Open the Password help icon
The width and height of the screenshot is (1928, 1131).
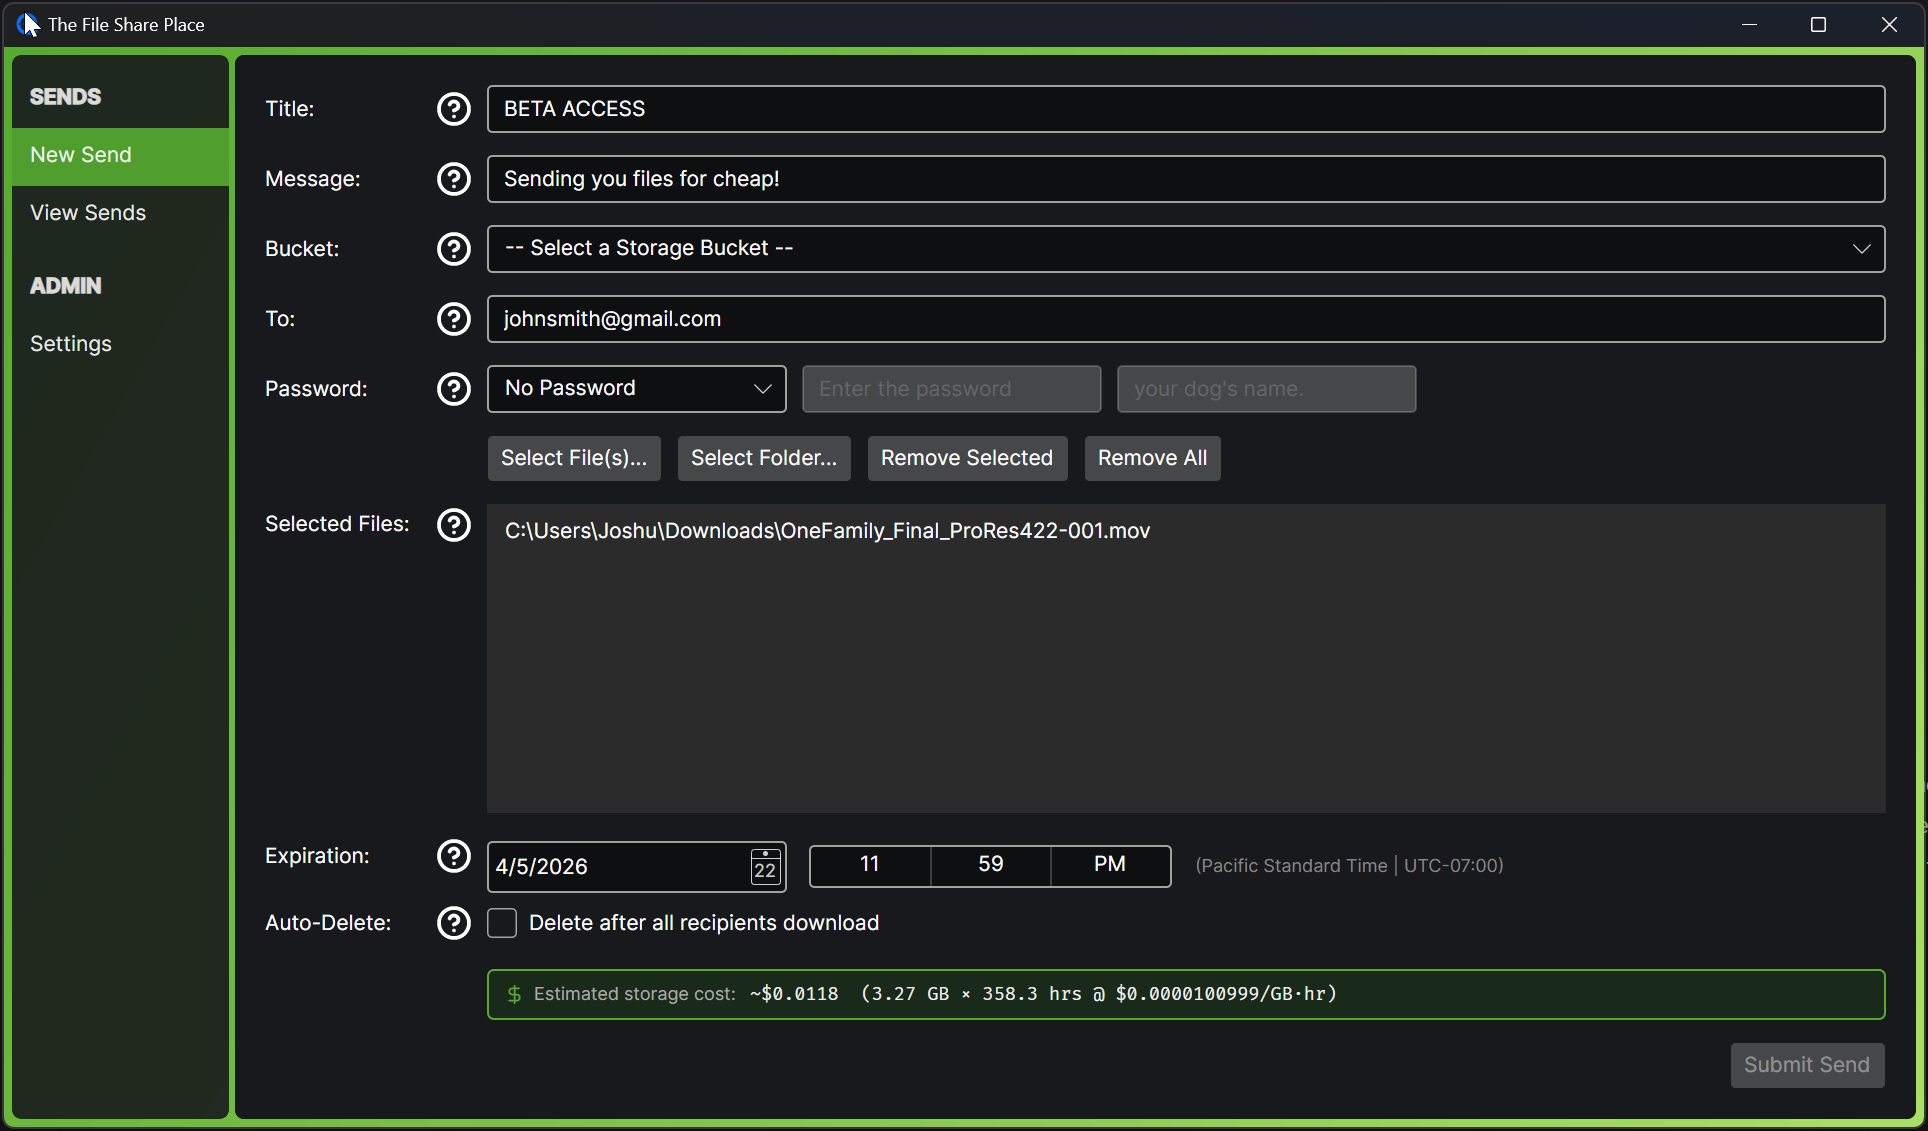pyautogui.click(x=454, y=389)
